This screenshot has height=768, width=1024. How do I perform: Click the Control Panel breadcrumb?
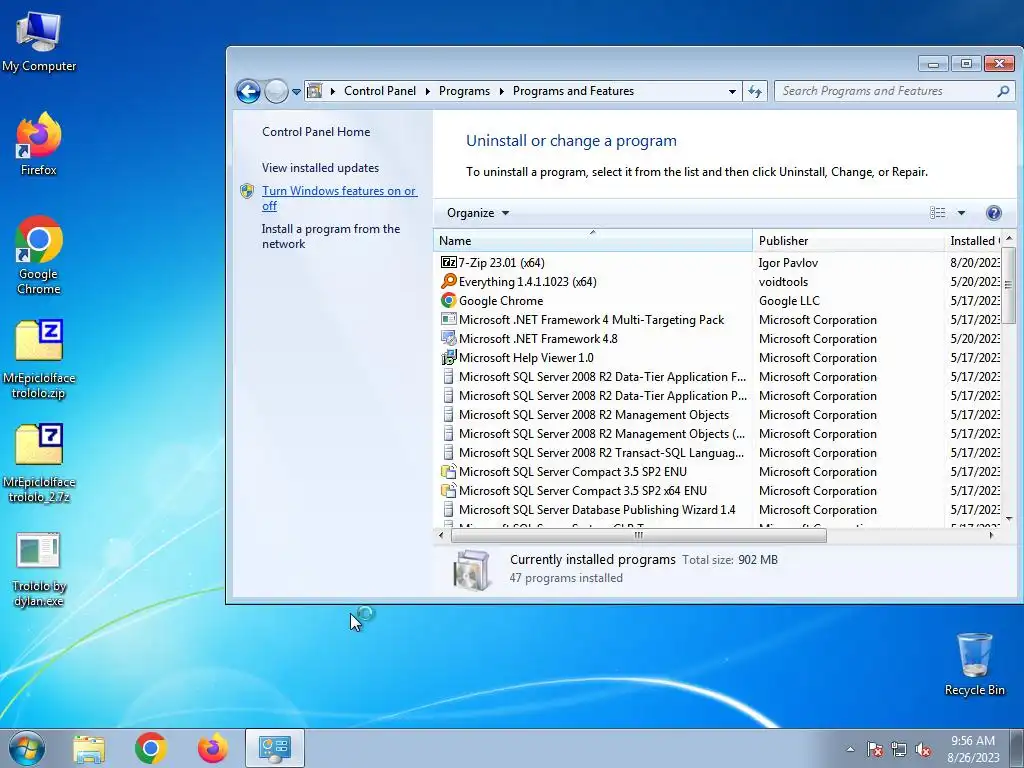tap(379, 91)
